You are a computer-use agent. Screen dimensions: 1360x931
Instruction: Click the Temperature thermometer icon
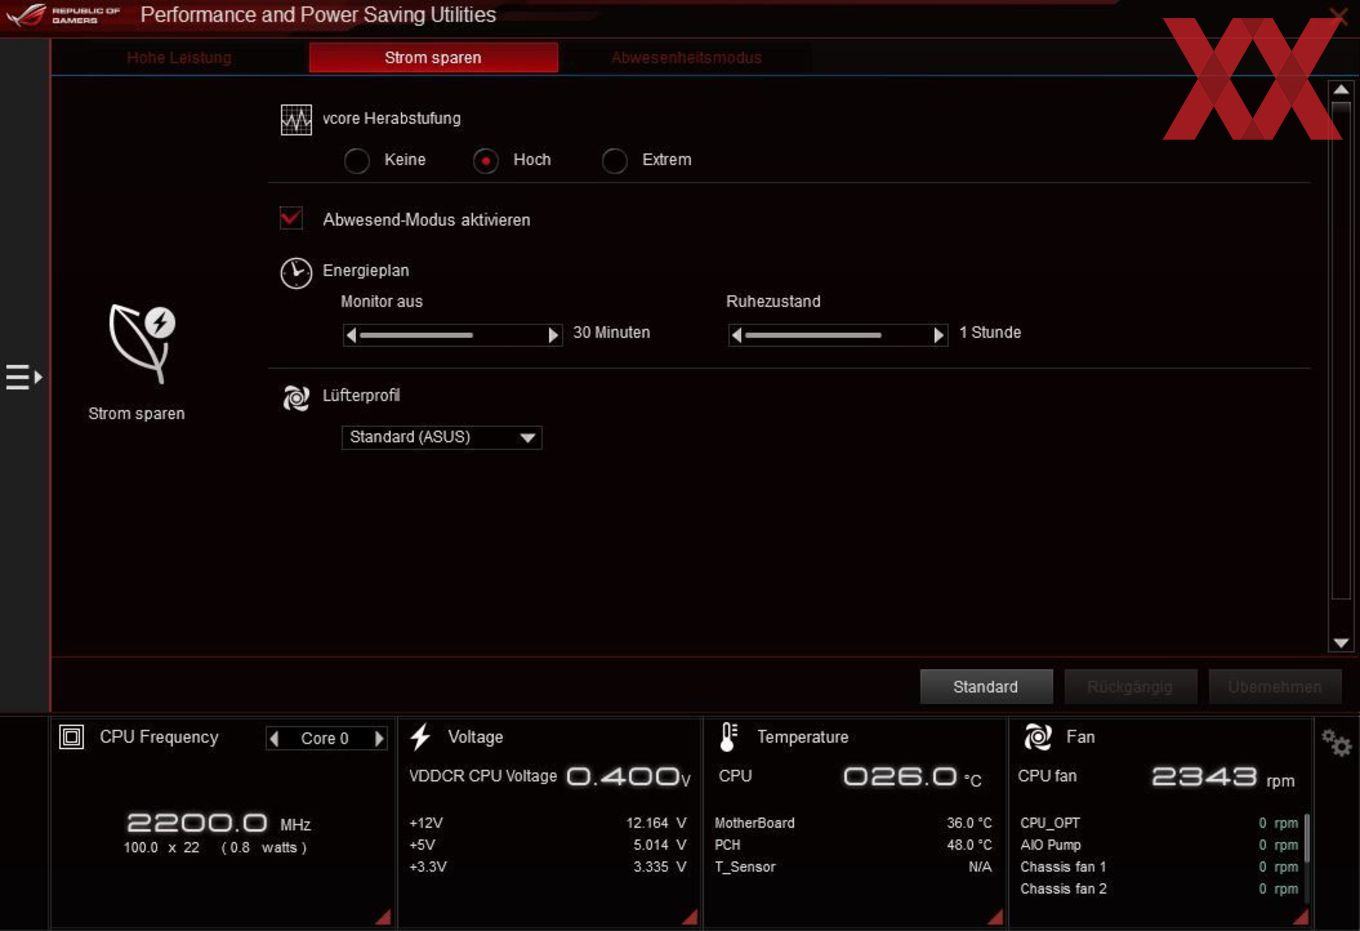[728, 737]
